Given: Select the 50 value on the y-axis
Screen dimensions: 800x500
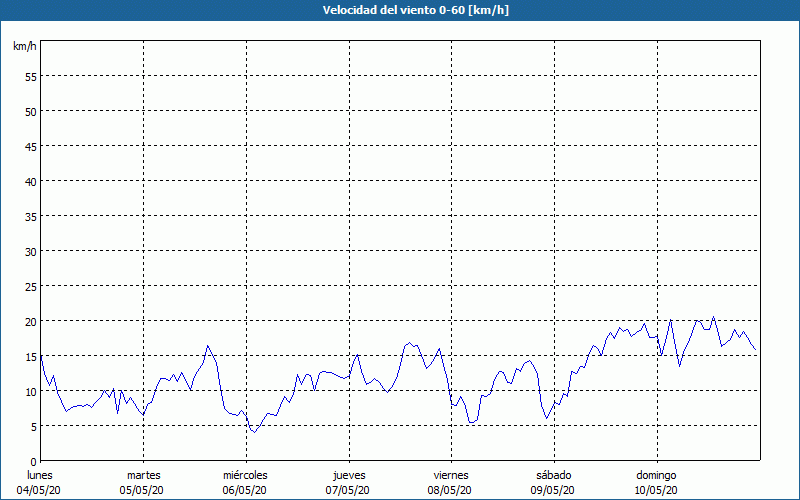Looking at the screenshot, I should (x=31, y=112).
